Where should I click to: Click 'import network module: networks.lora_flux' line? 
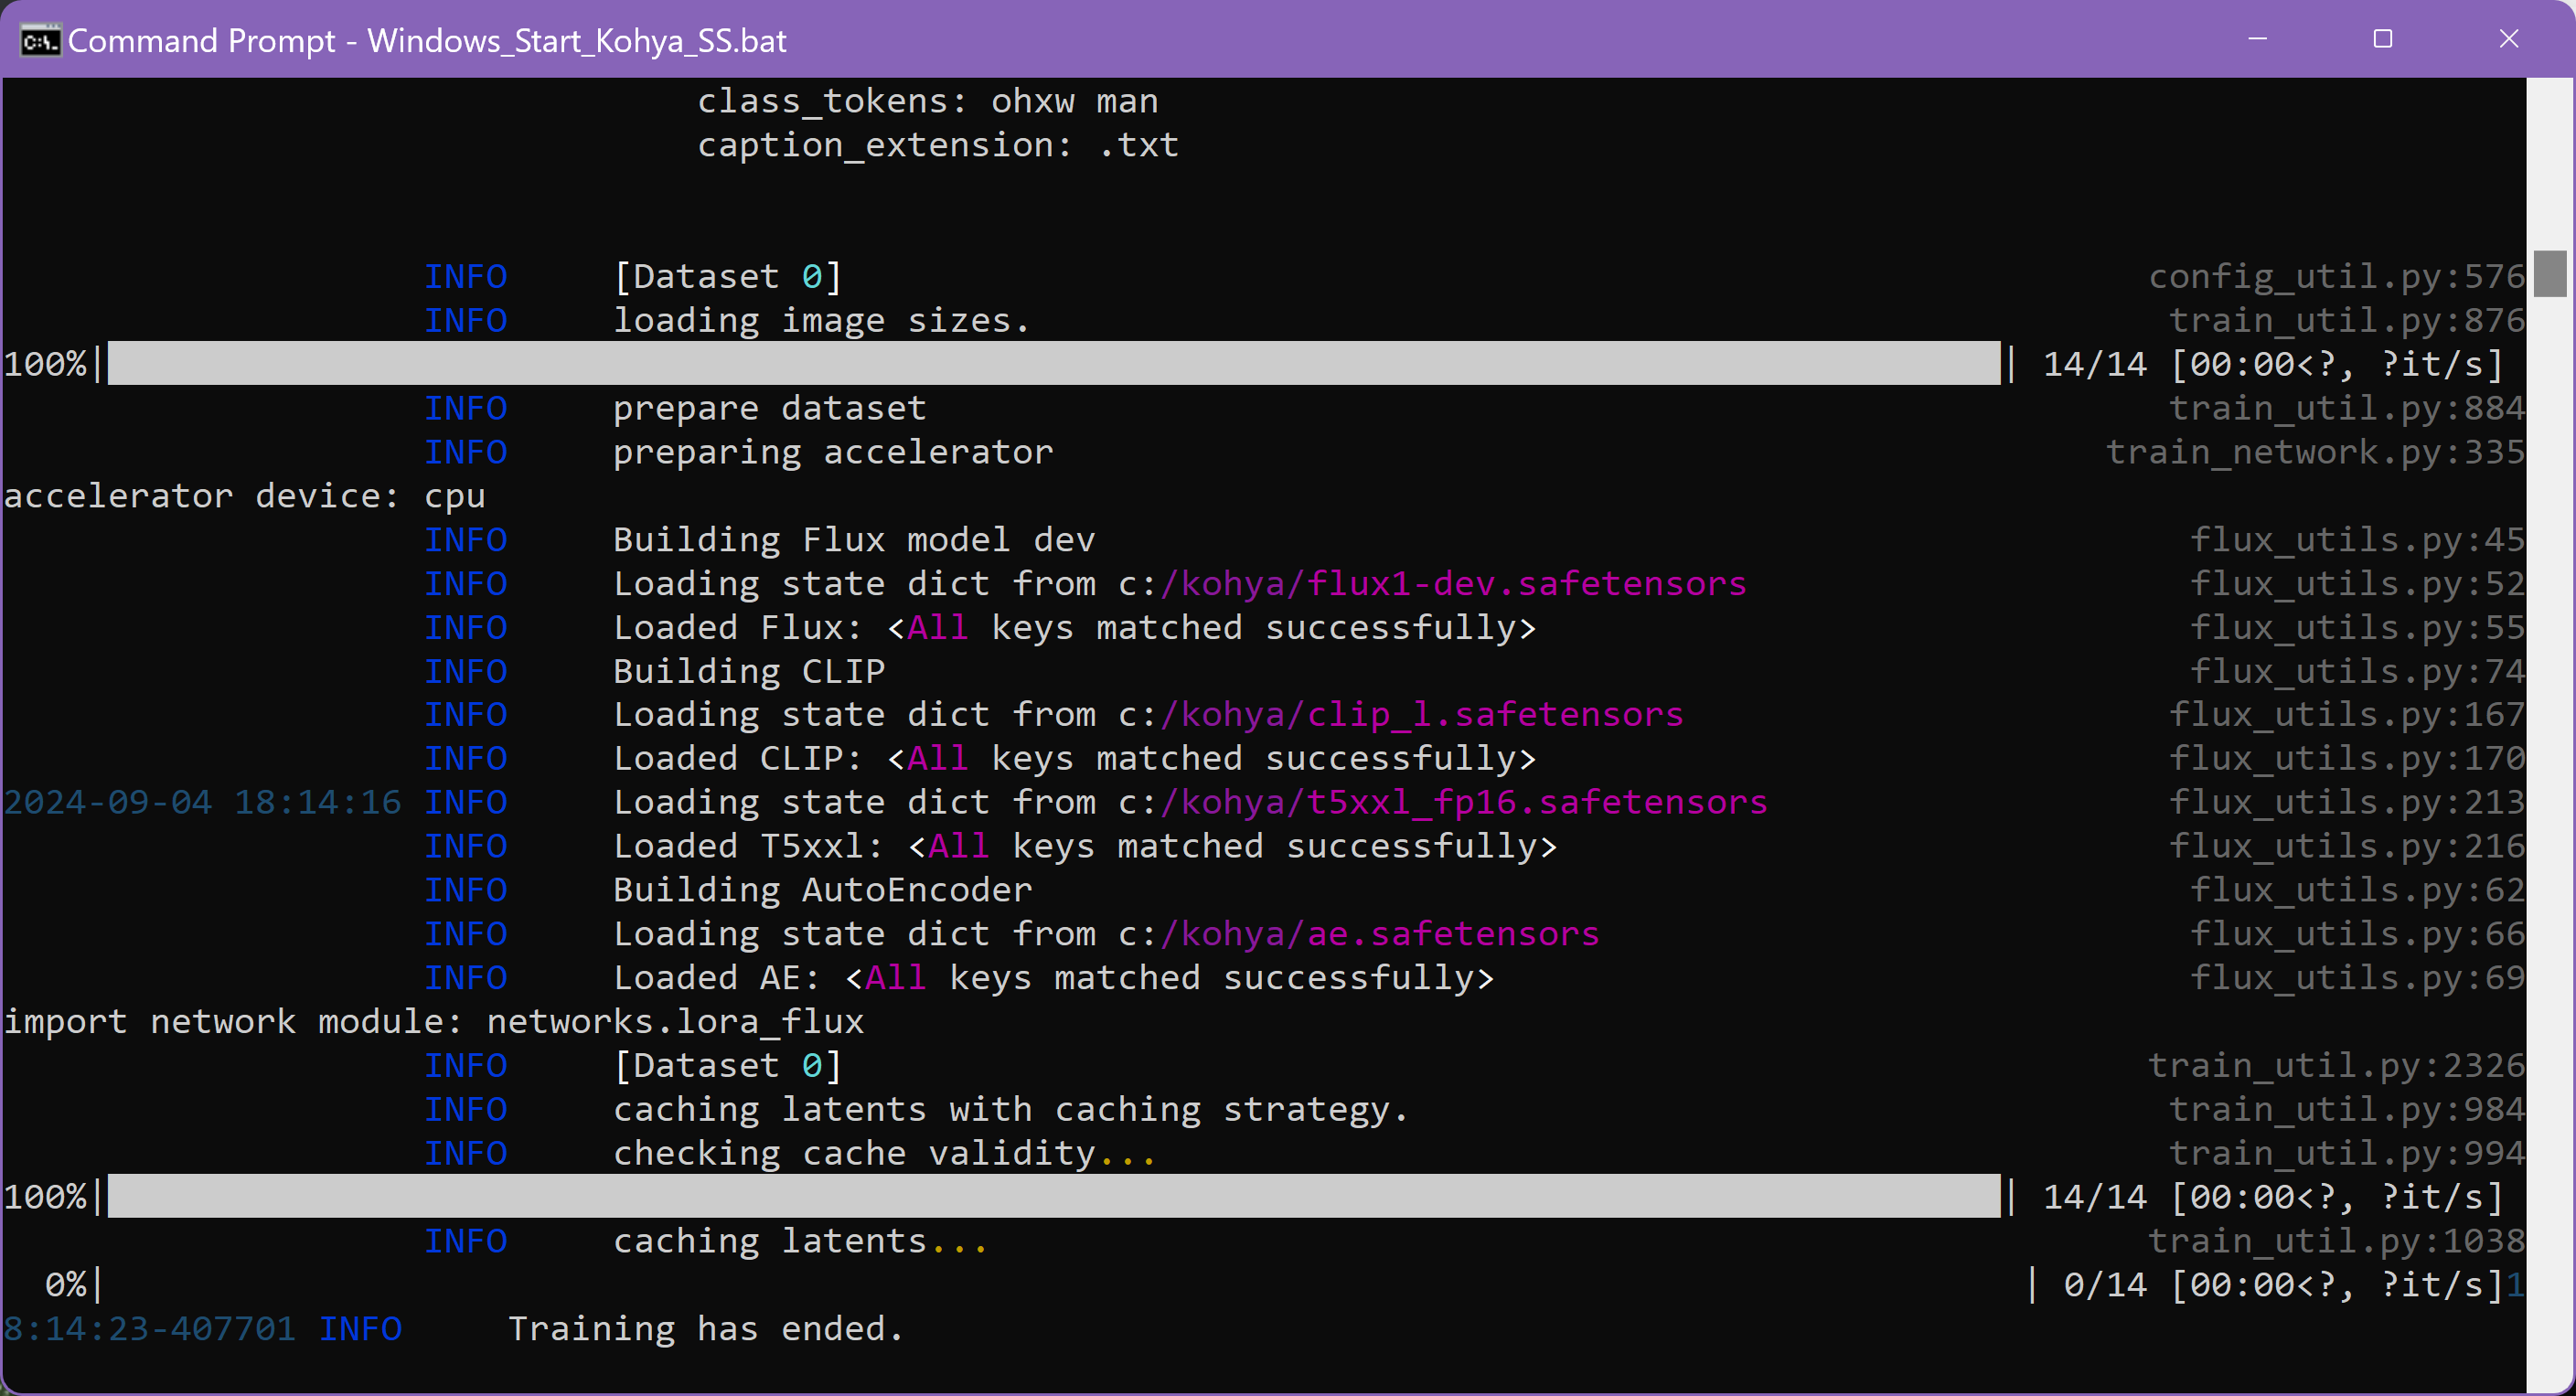(x=434, y=1022)
